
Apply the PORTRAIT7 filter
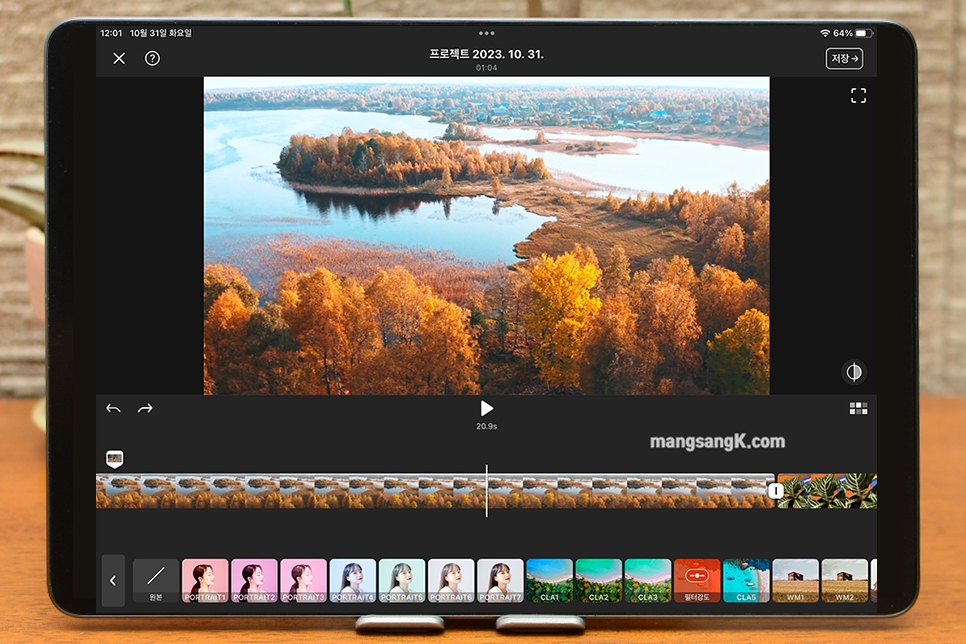click(500, 581)
